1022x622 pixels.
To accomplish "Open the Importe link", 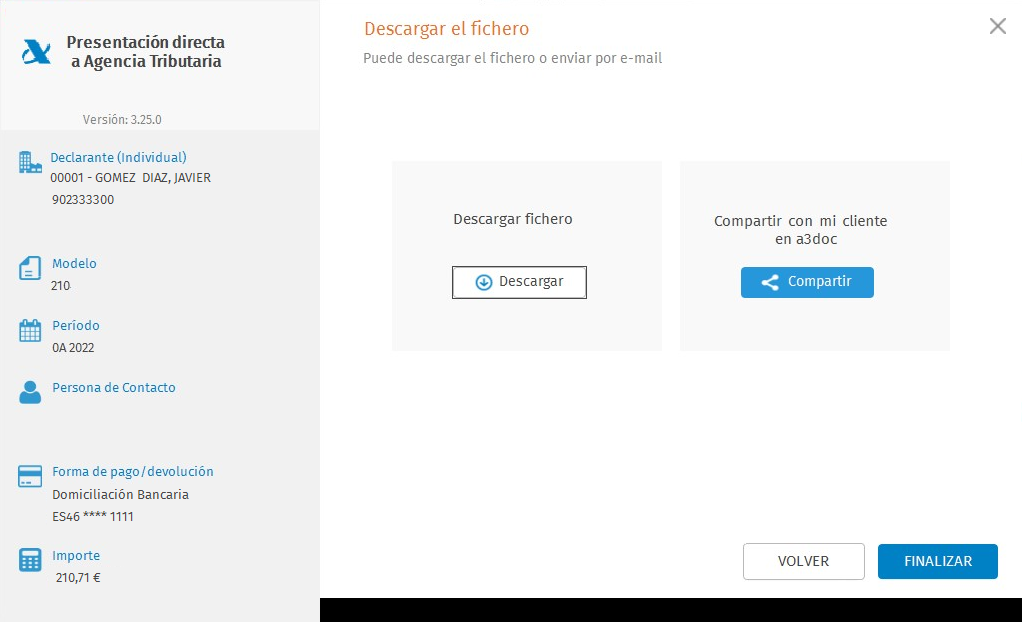I will point(76,555).
